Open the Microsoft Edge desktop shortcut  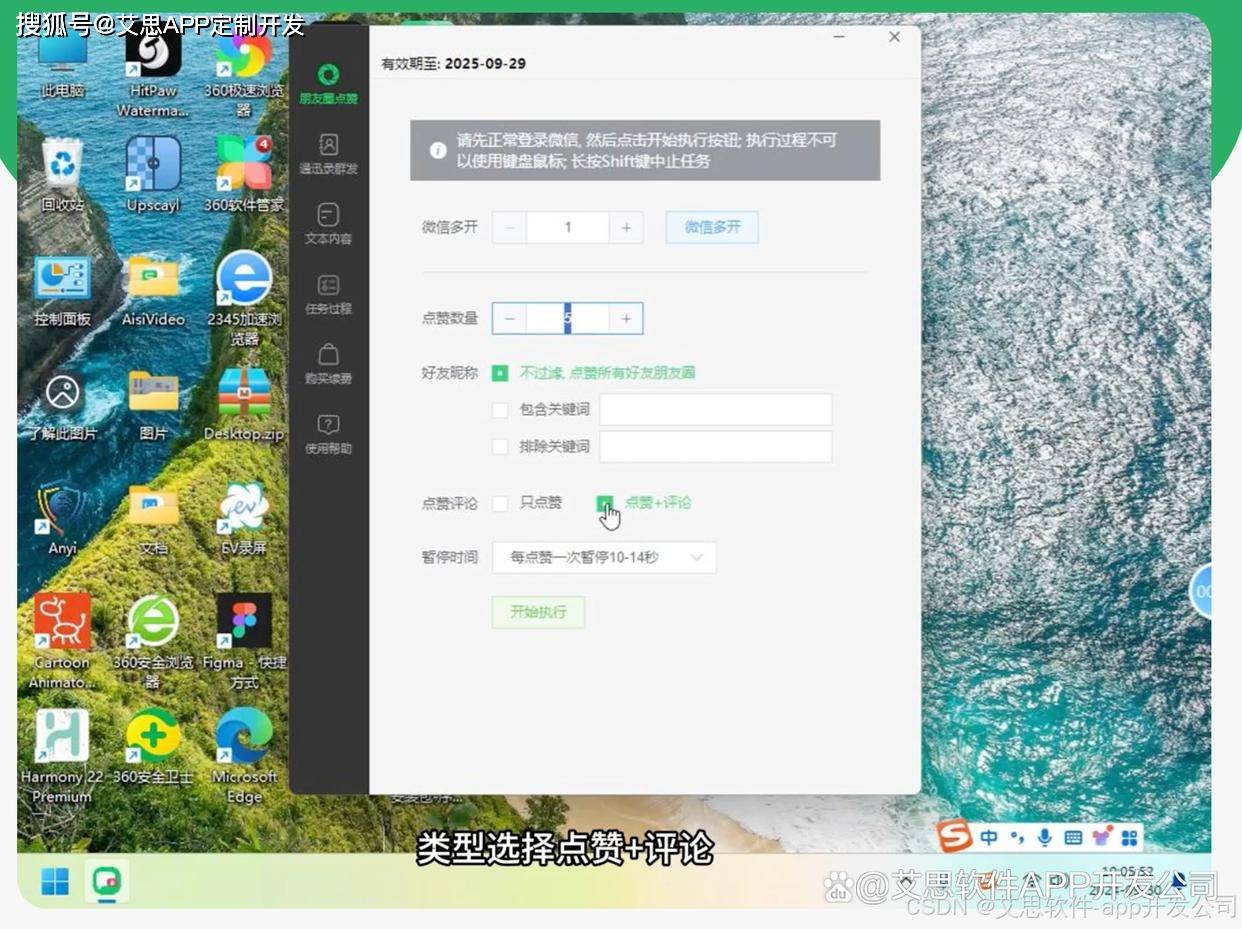[244, 738]
